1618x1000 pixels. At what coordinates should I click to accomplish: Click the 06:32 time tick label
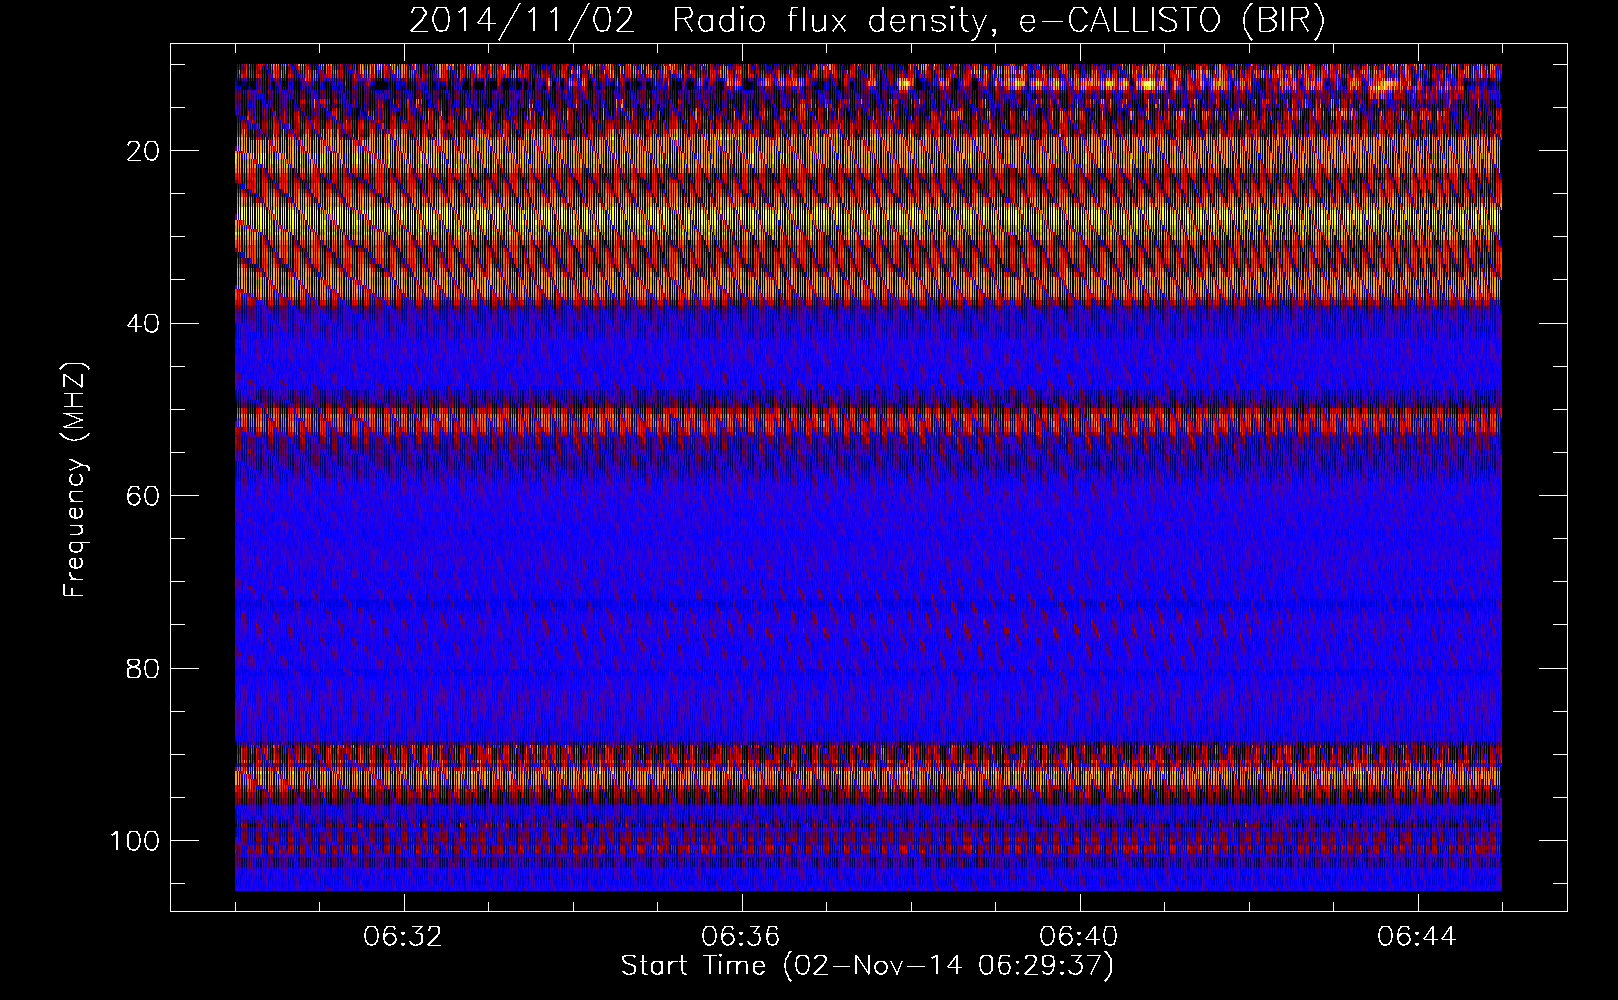(403, 937)
